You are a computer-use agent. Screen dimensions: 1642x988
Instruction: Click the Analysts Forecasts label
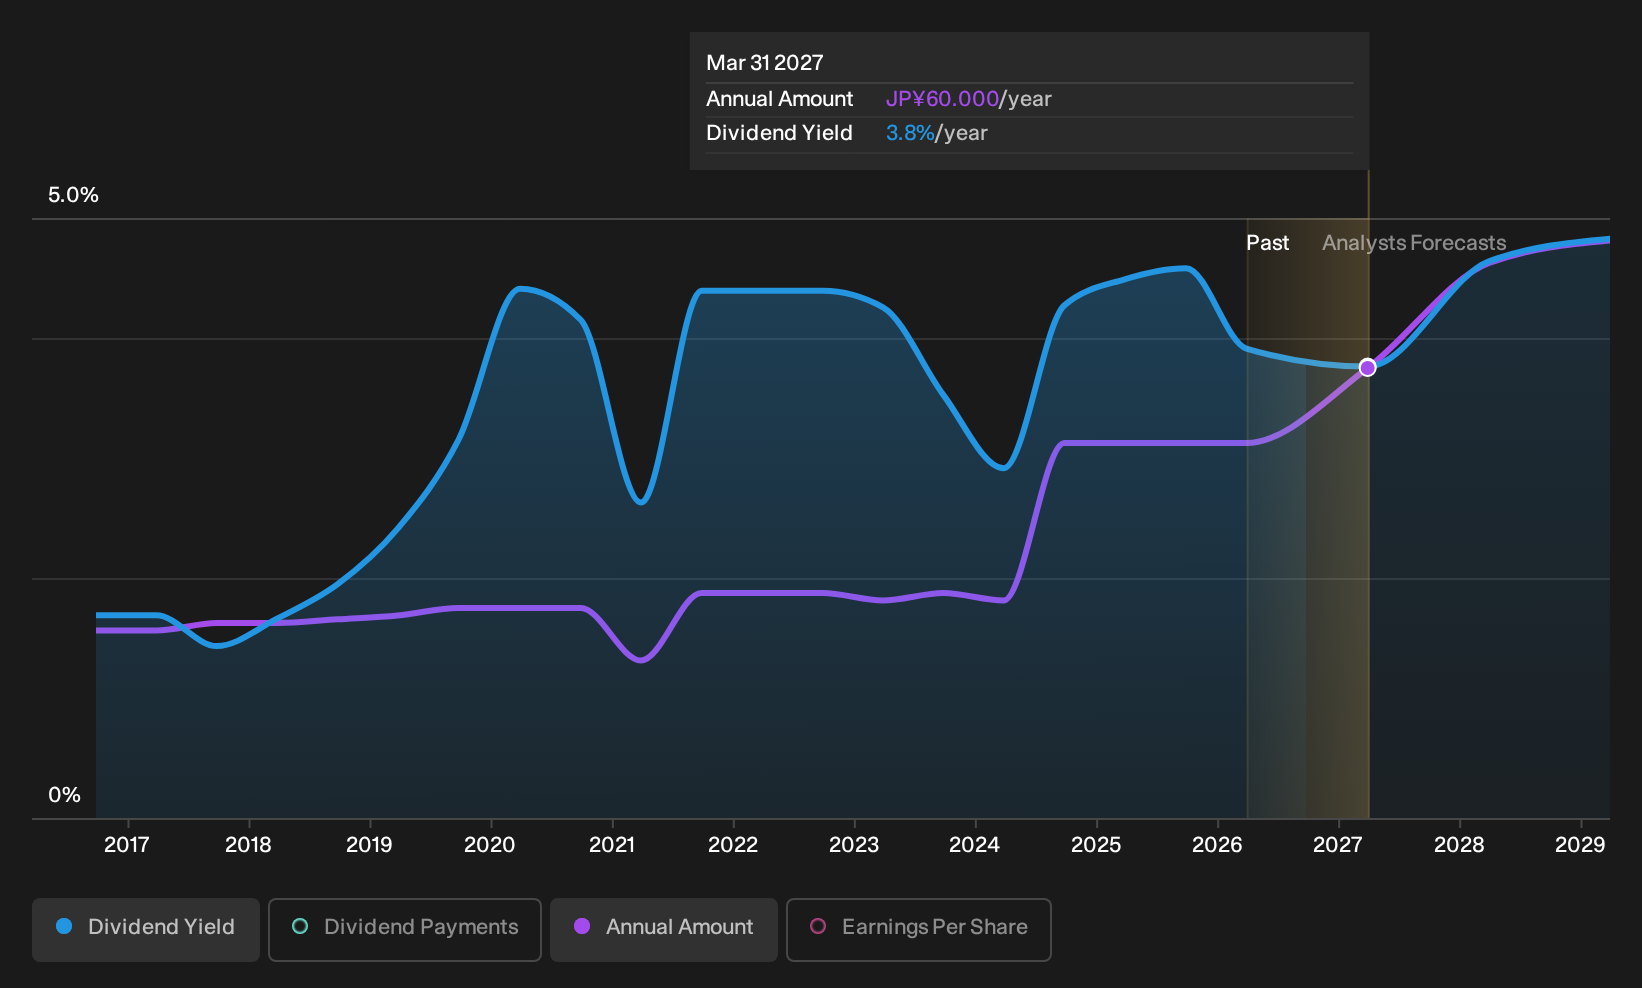click(1414, 243)
